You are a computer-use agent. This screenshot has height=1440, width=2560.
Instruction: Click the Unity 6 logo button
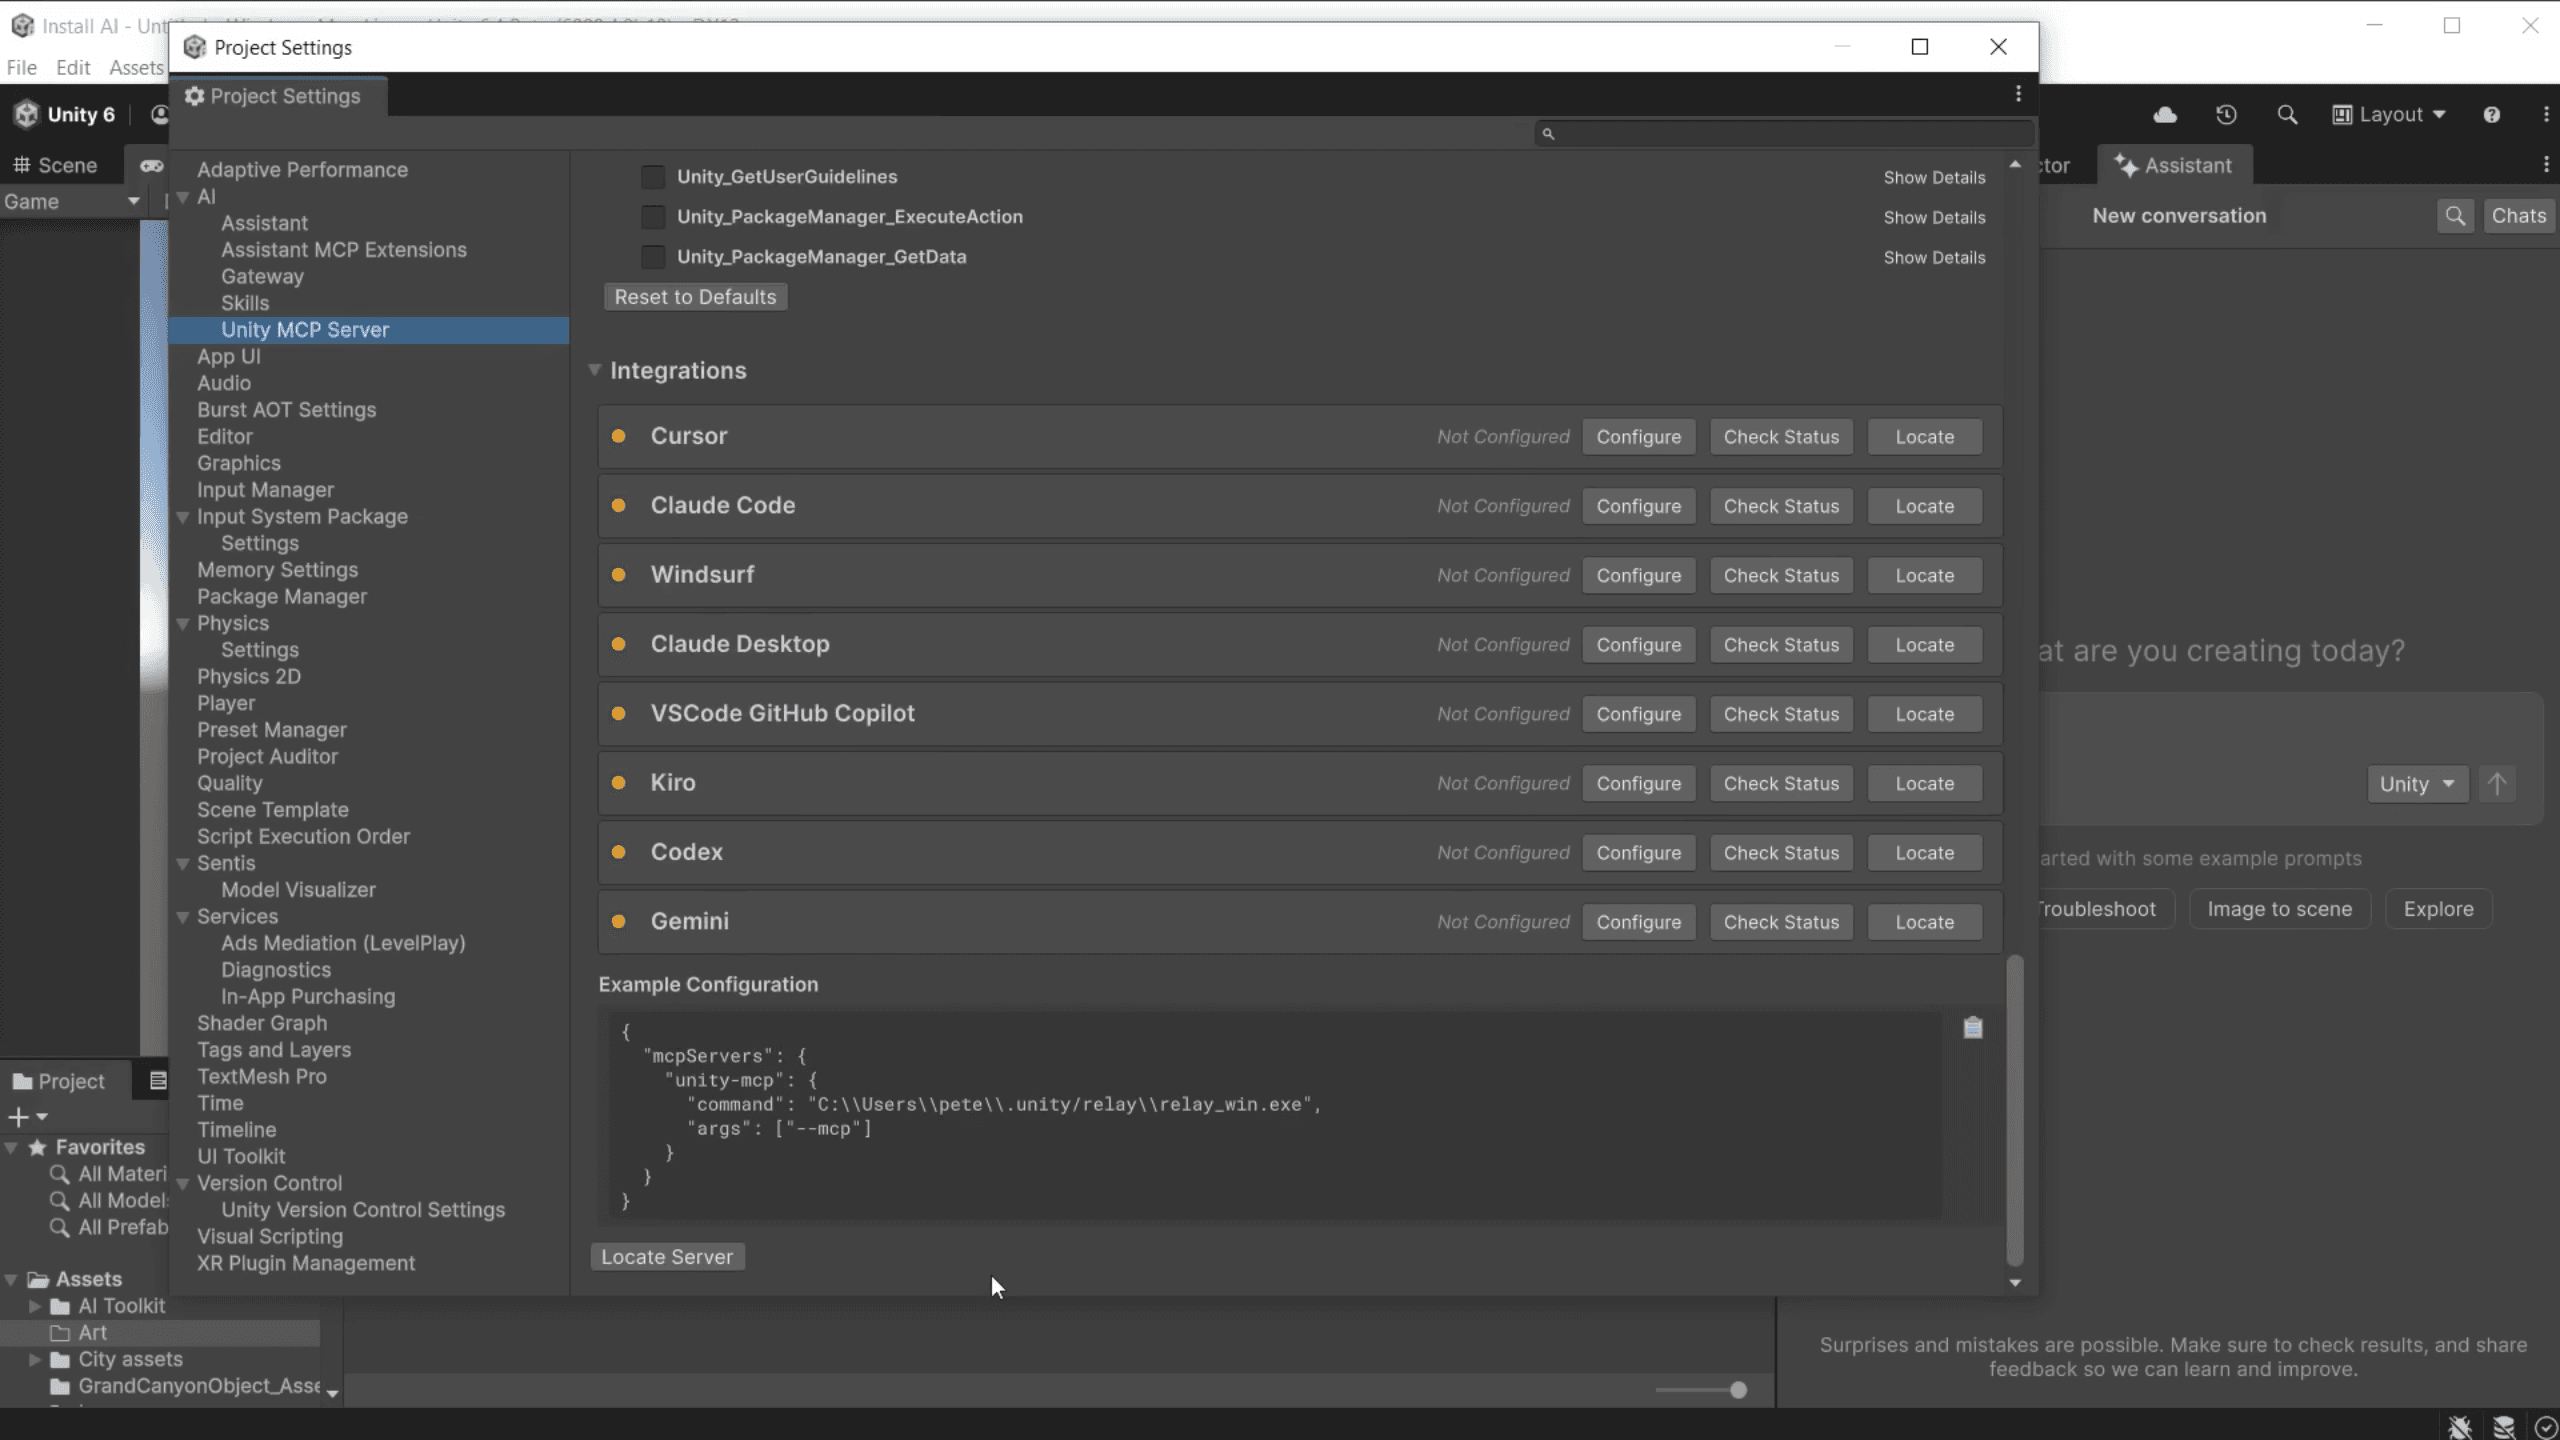(x=66, y=115)
